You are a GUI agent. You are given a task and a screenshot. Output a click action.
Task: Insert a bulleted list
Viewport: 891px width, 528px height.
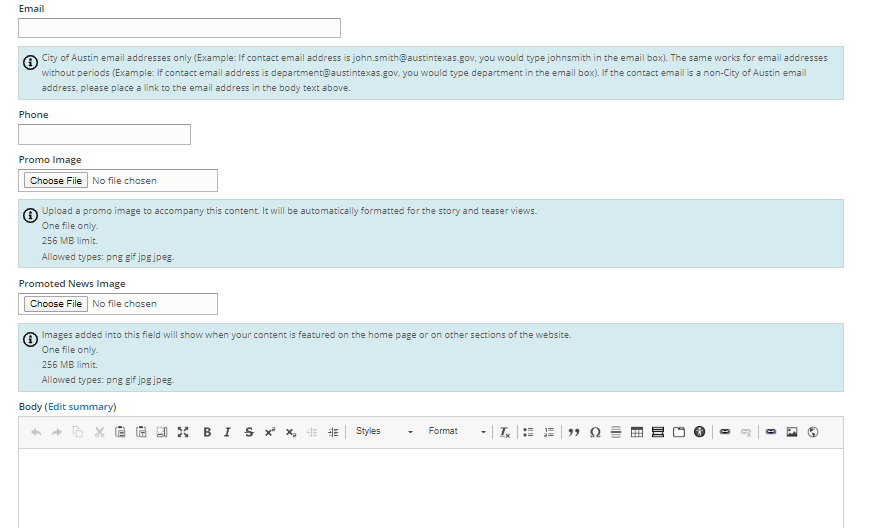point(528,433)
